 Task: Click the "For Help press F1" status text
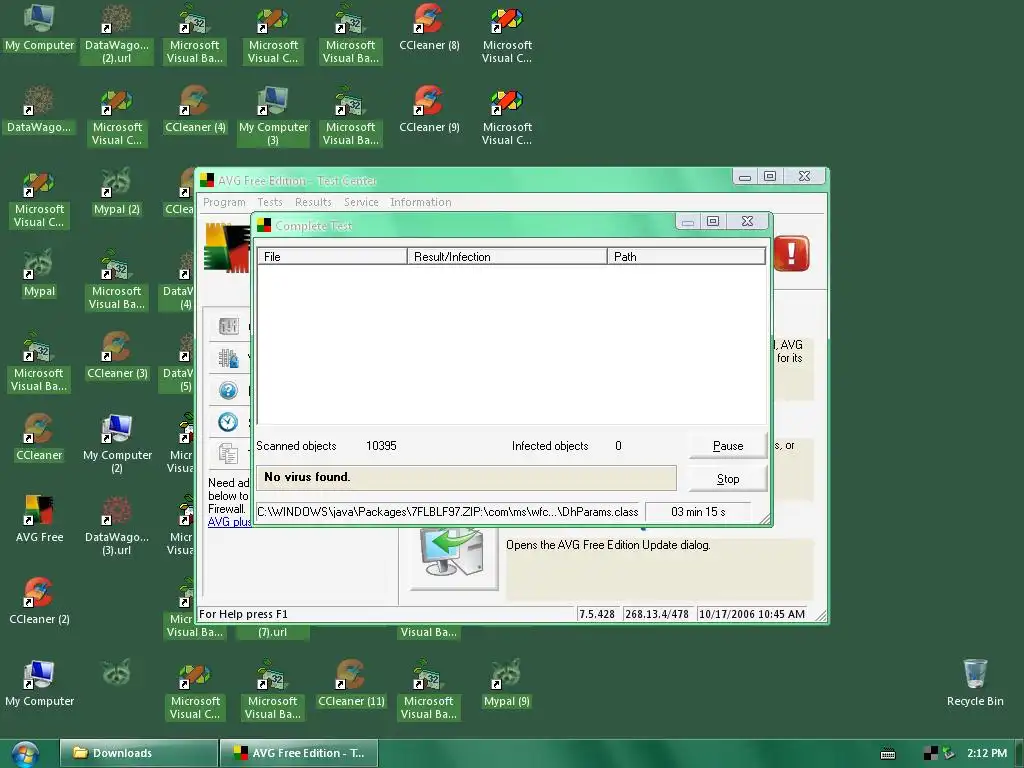[x=243, y=614]
